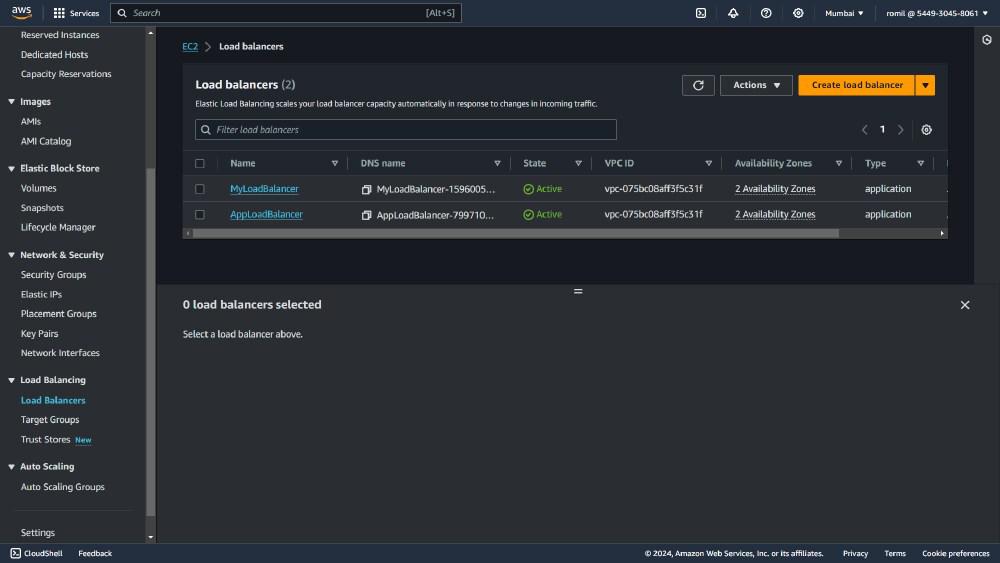Viewport: 1000px width, 563px height.
Task: Open the info clock icon at right edge
Action: tap(987, 40)
